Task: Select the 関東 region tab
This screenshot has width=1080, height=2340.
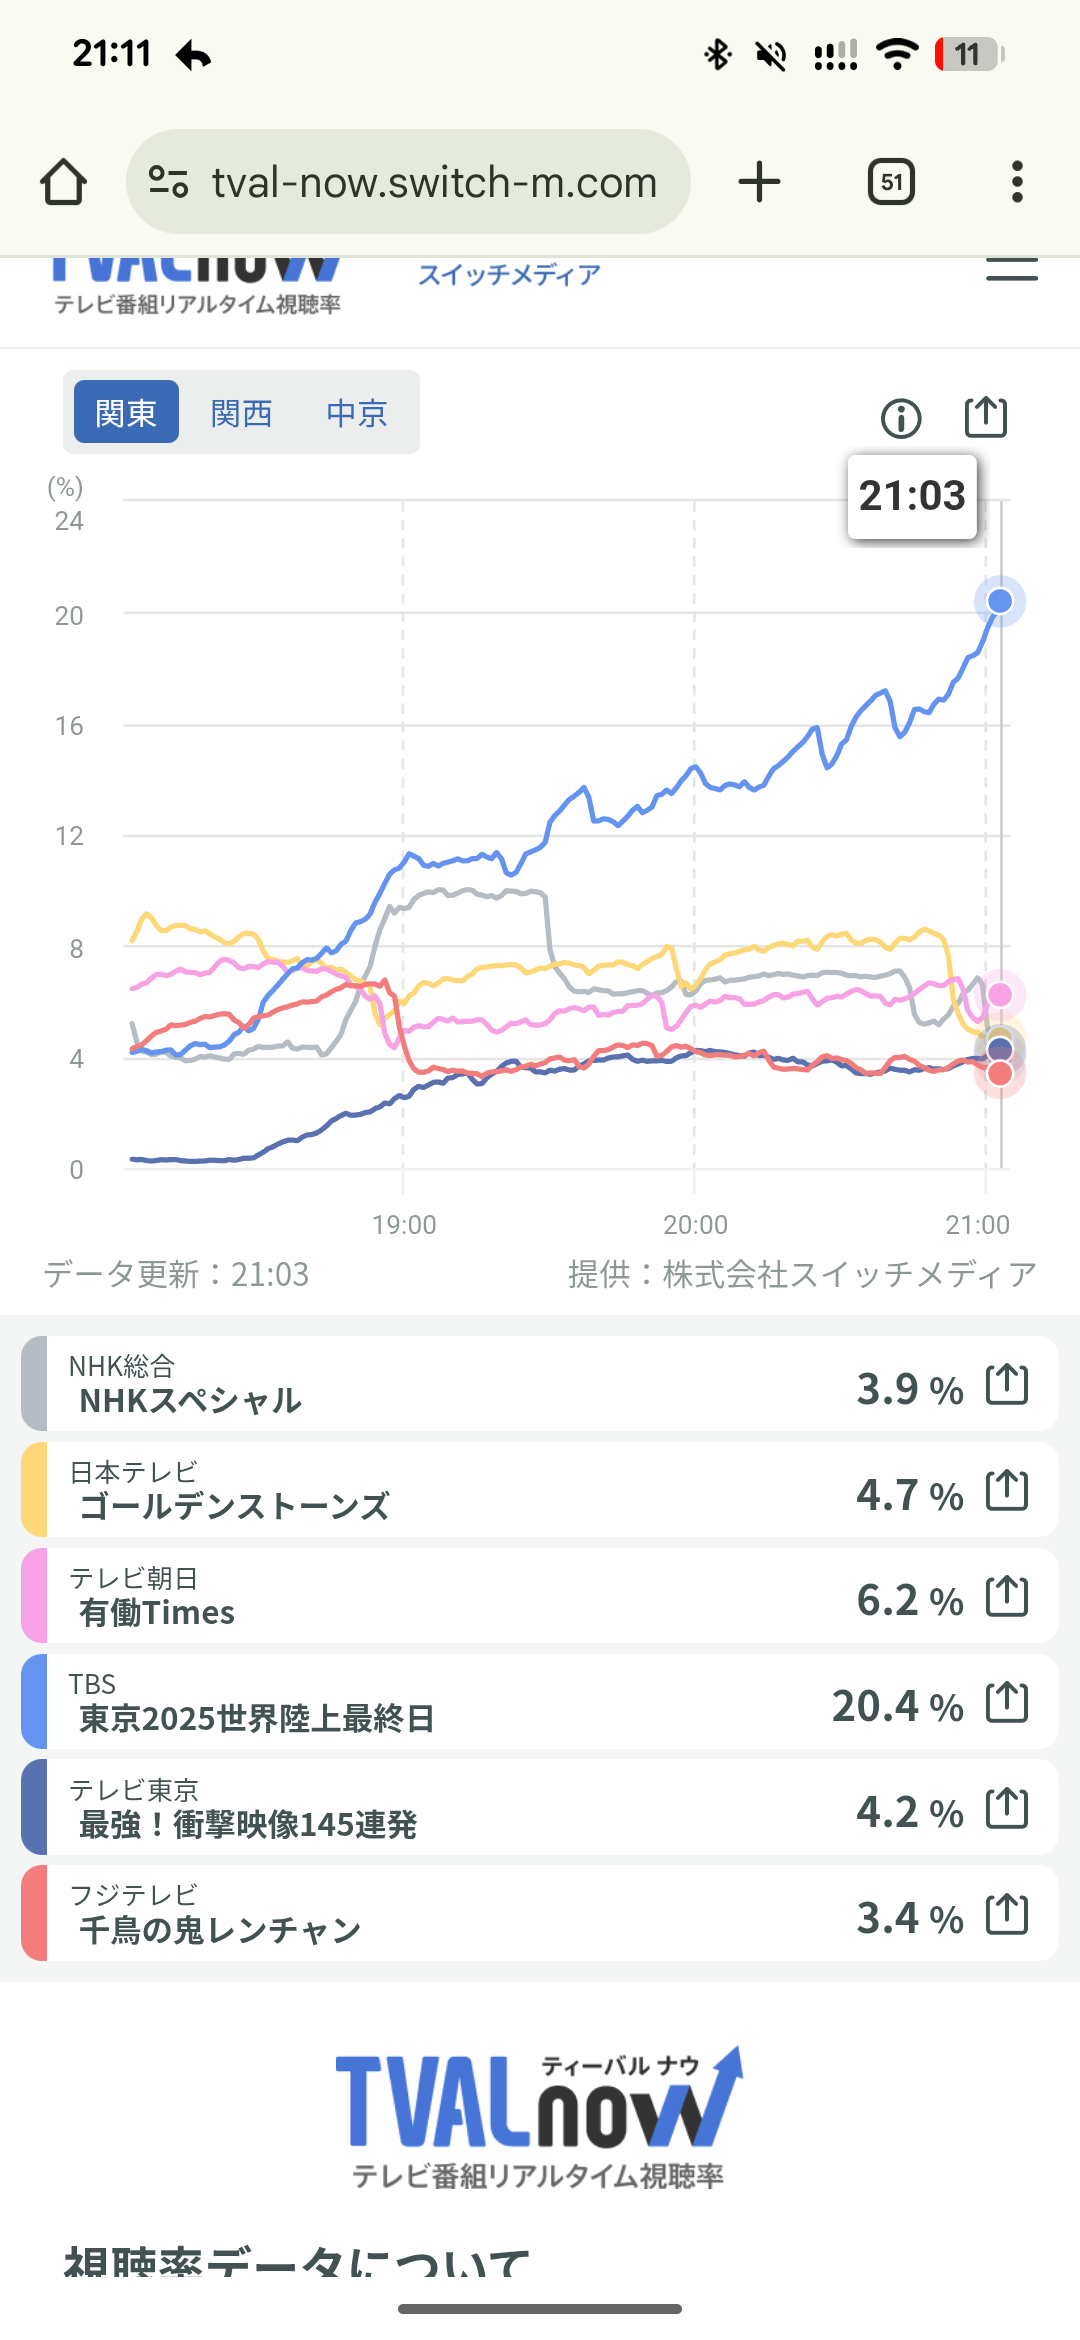Action: [126, 412]
